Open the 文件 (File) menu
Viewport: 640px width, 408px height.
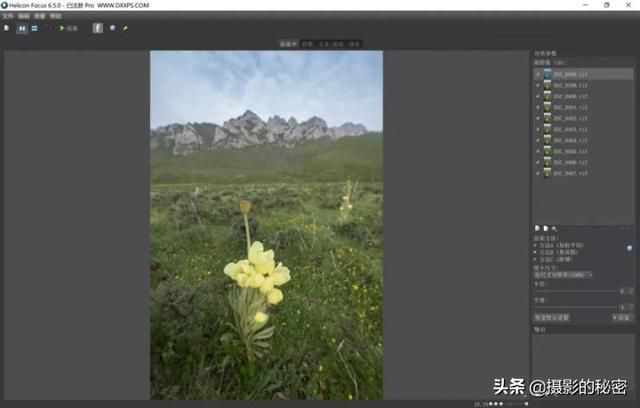(8, 16)
